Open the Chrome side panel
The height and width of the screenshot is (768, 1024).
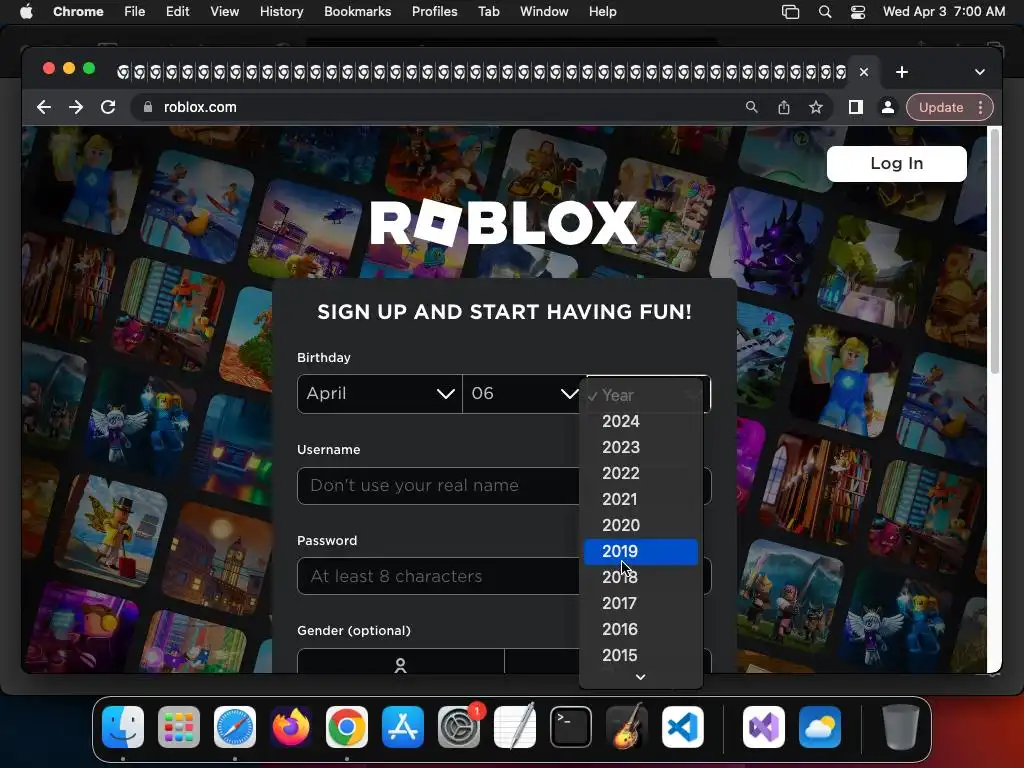[x=856, y=107]
